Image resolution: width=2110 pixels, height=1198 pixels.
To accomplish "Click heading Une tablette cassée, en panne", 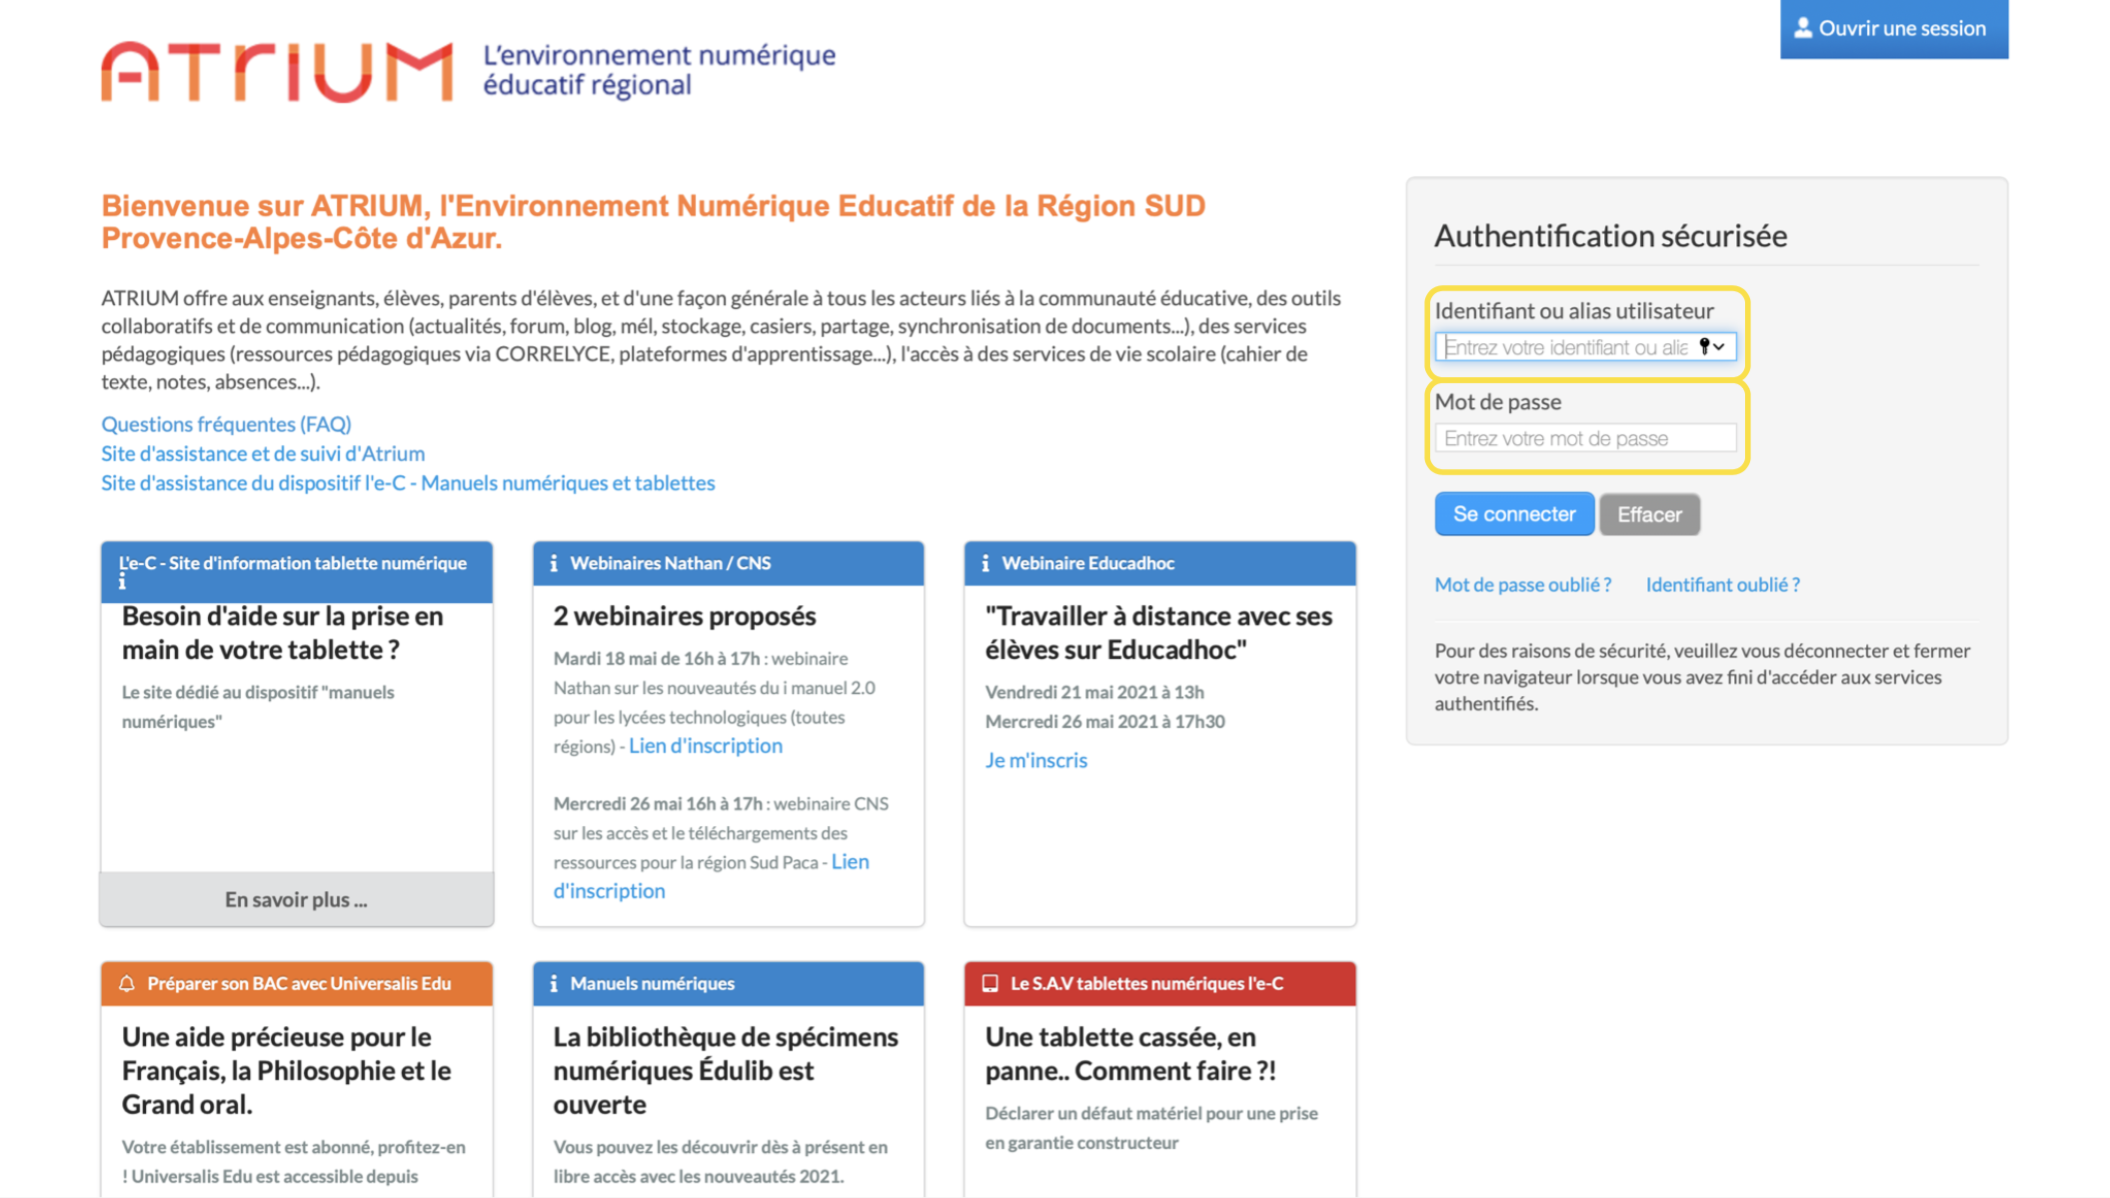I will (1130, 1053).
